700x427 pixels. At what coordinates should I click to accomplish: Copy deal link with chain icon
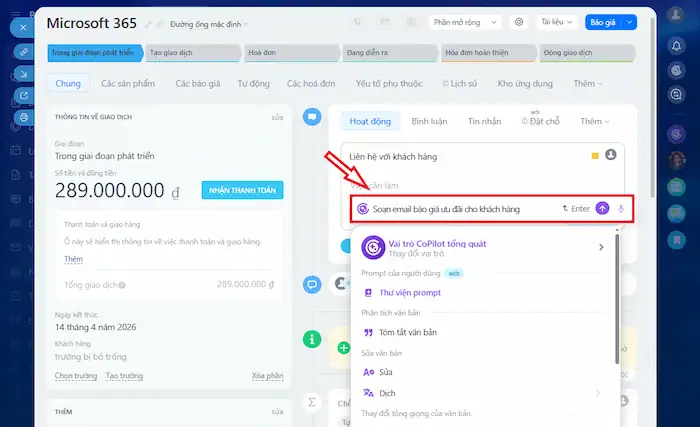[x=24, y=52]
